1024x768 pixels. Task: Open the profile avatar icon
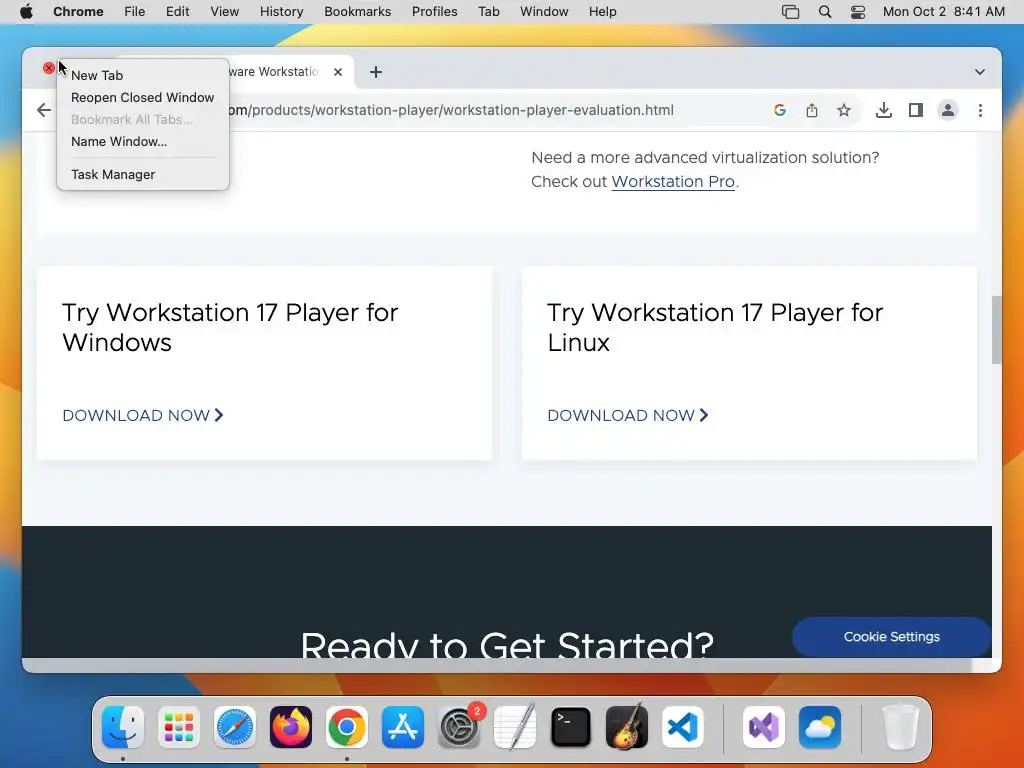pos(948,110)
